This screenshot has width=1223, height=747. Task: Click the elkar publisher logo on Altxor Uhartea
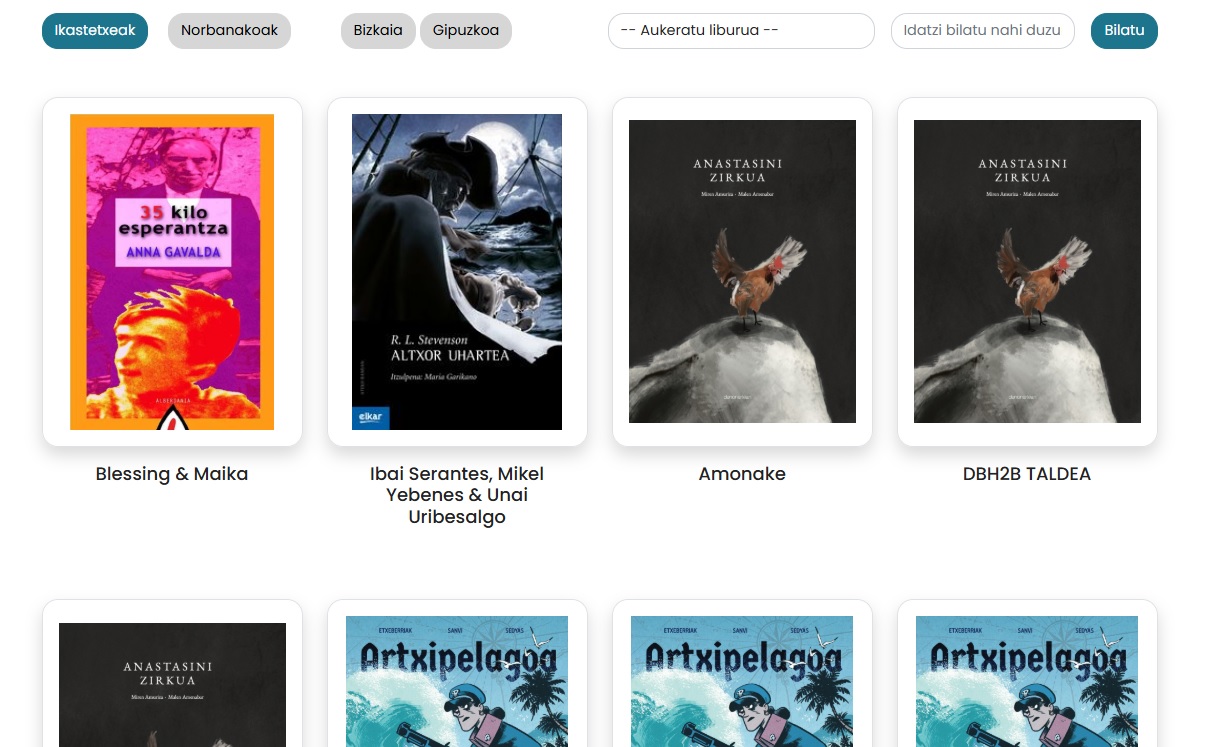pyautogui.click(x=371, y=418)
